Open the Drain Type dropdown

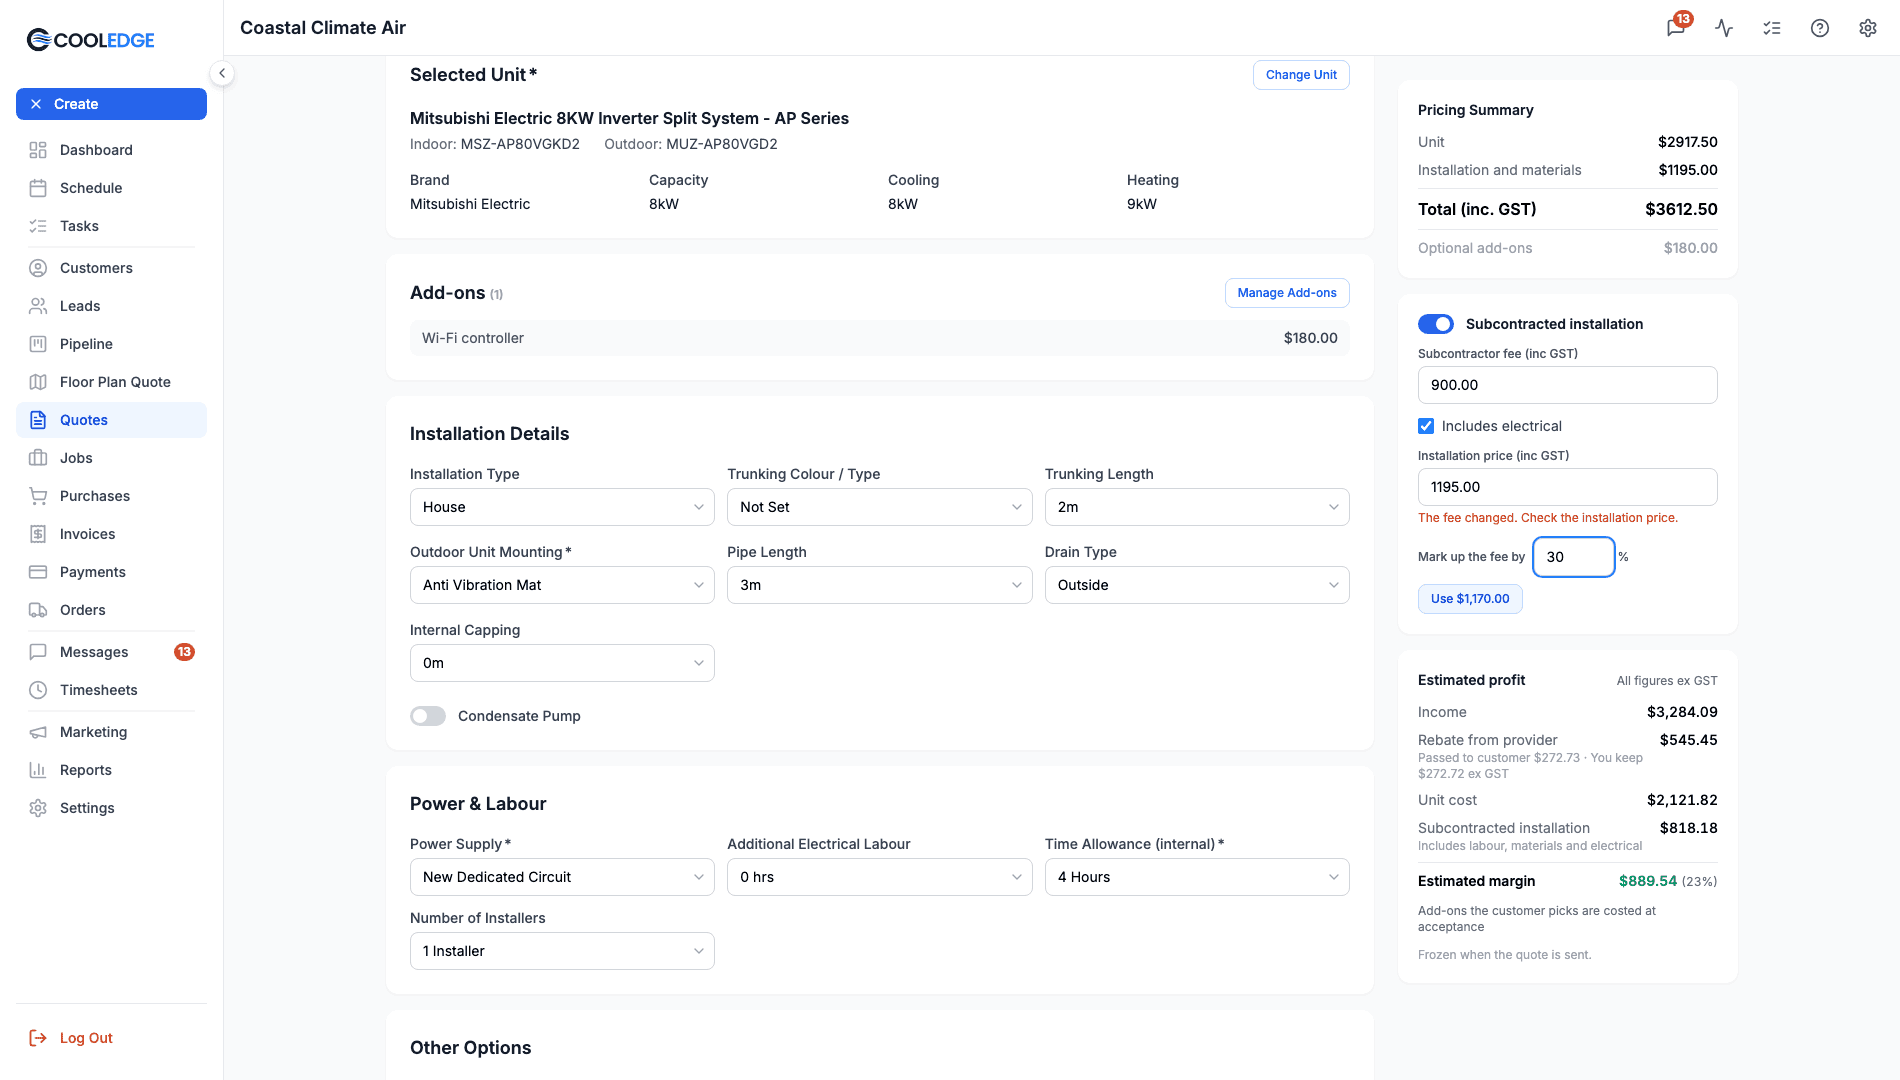coord(1197,585)
